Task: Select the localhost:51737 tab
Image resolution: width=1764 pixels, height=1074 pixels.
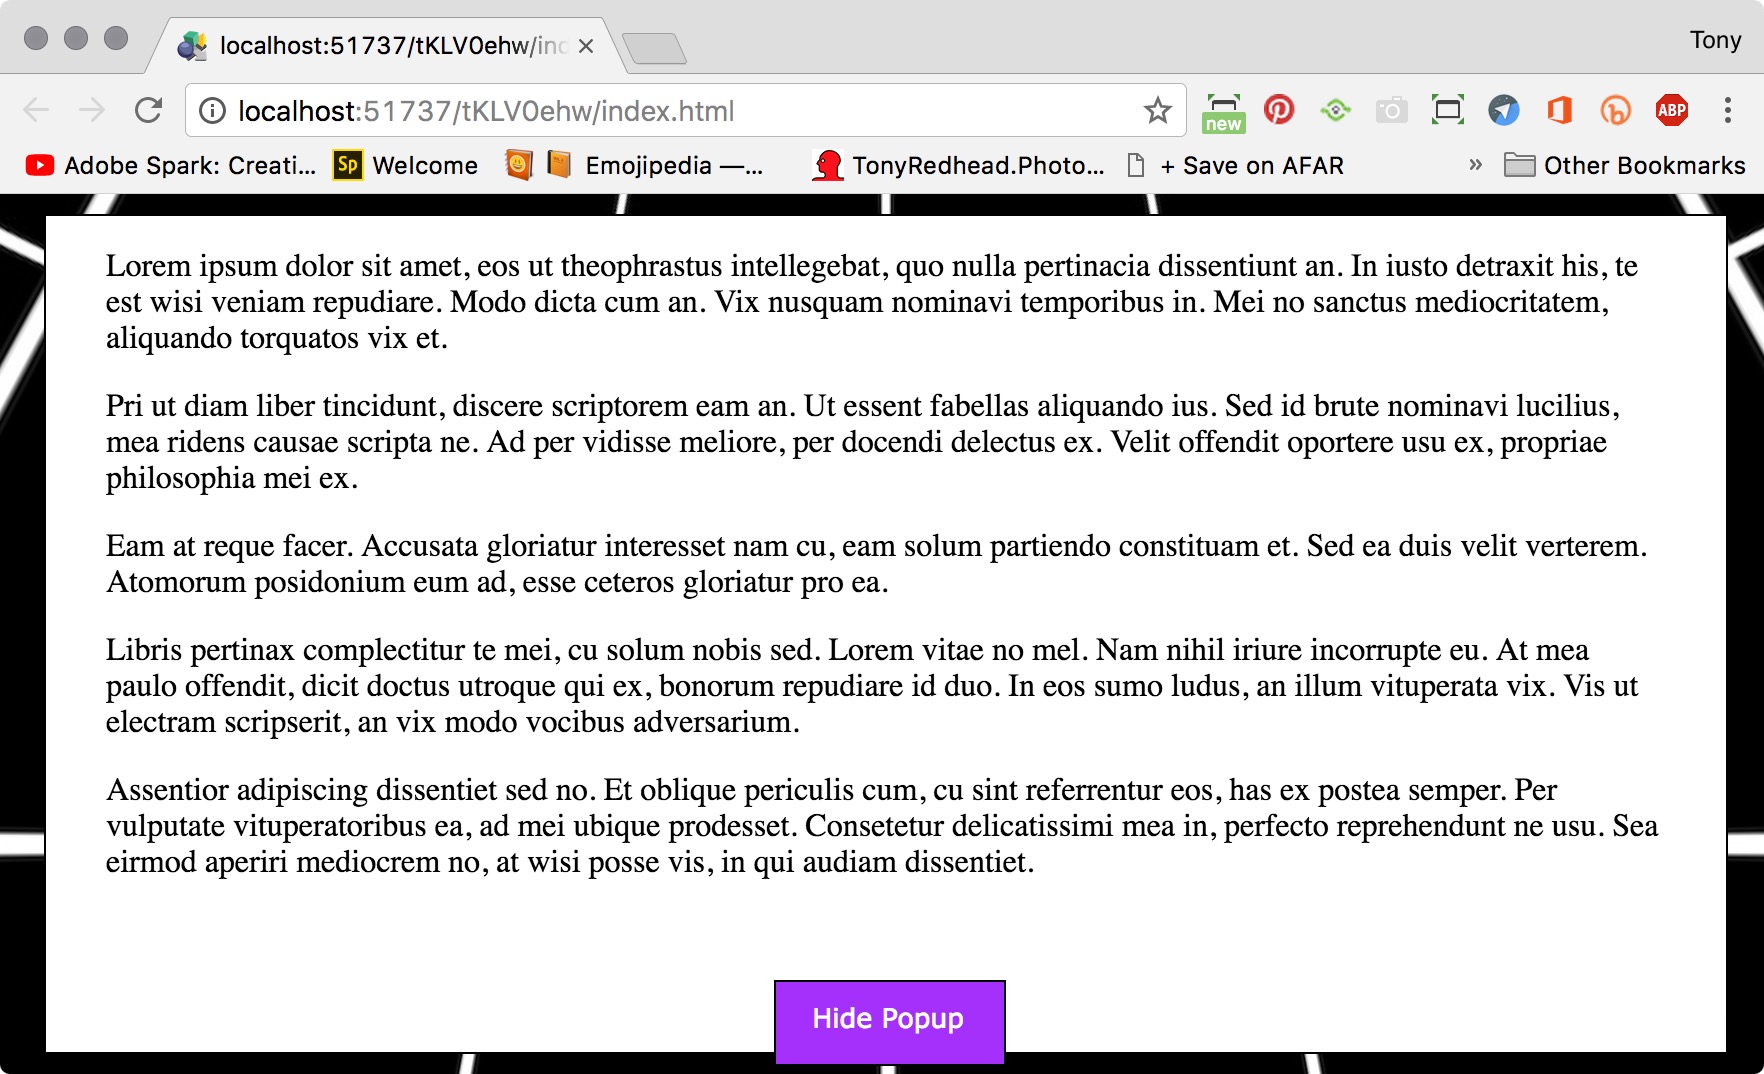Action: (x=385, y=46)
